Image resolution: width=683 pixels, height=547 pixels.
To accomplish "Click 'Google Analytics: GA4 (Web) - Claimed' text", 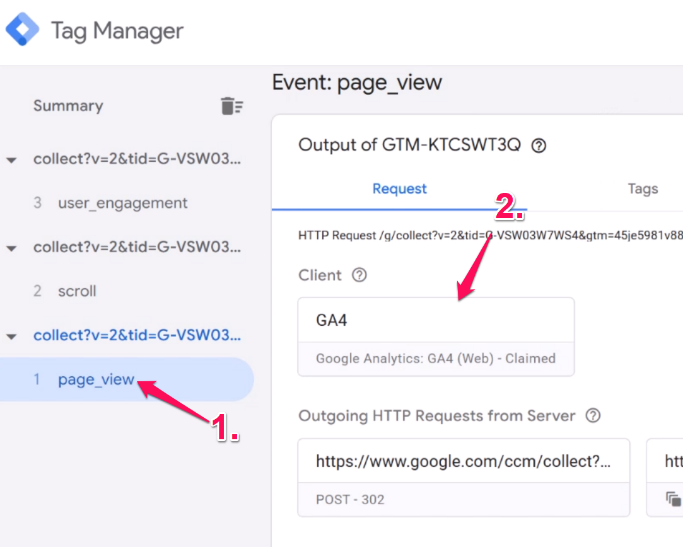I will pos(436,358).
